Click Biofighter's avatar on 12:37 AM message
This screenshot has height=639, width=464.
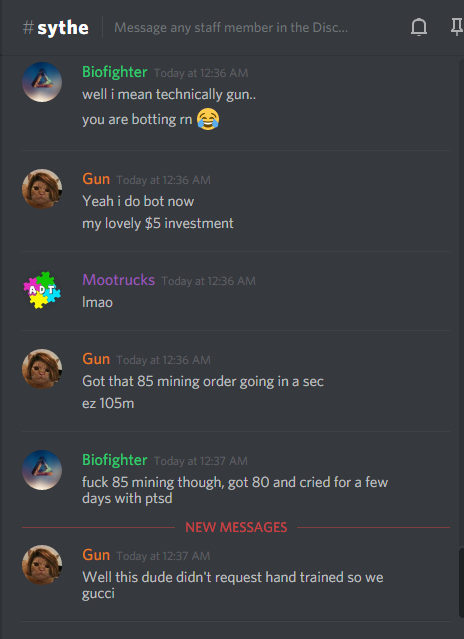[x=42, y=470]
